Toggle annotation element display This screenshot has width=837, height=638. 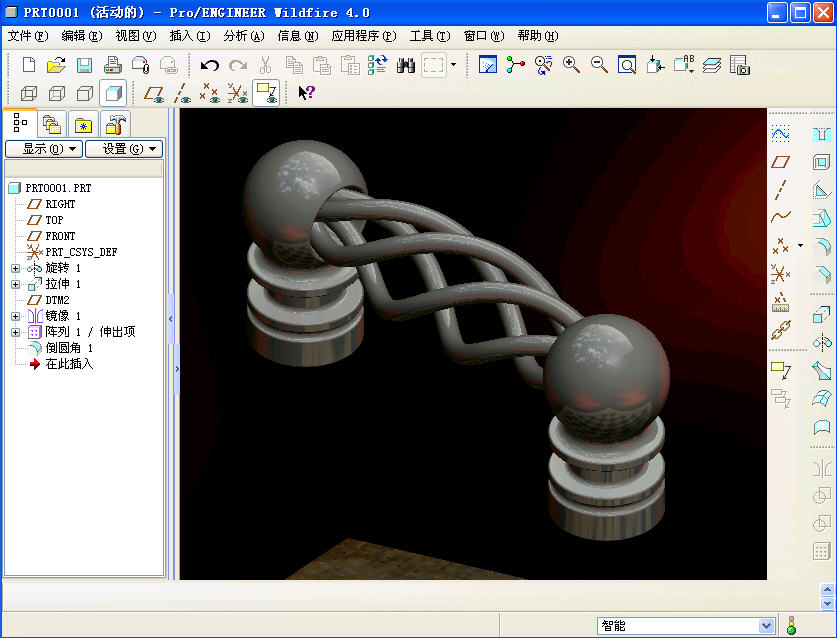pos(266,93)
